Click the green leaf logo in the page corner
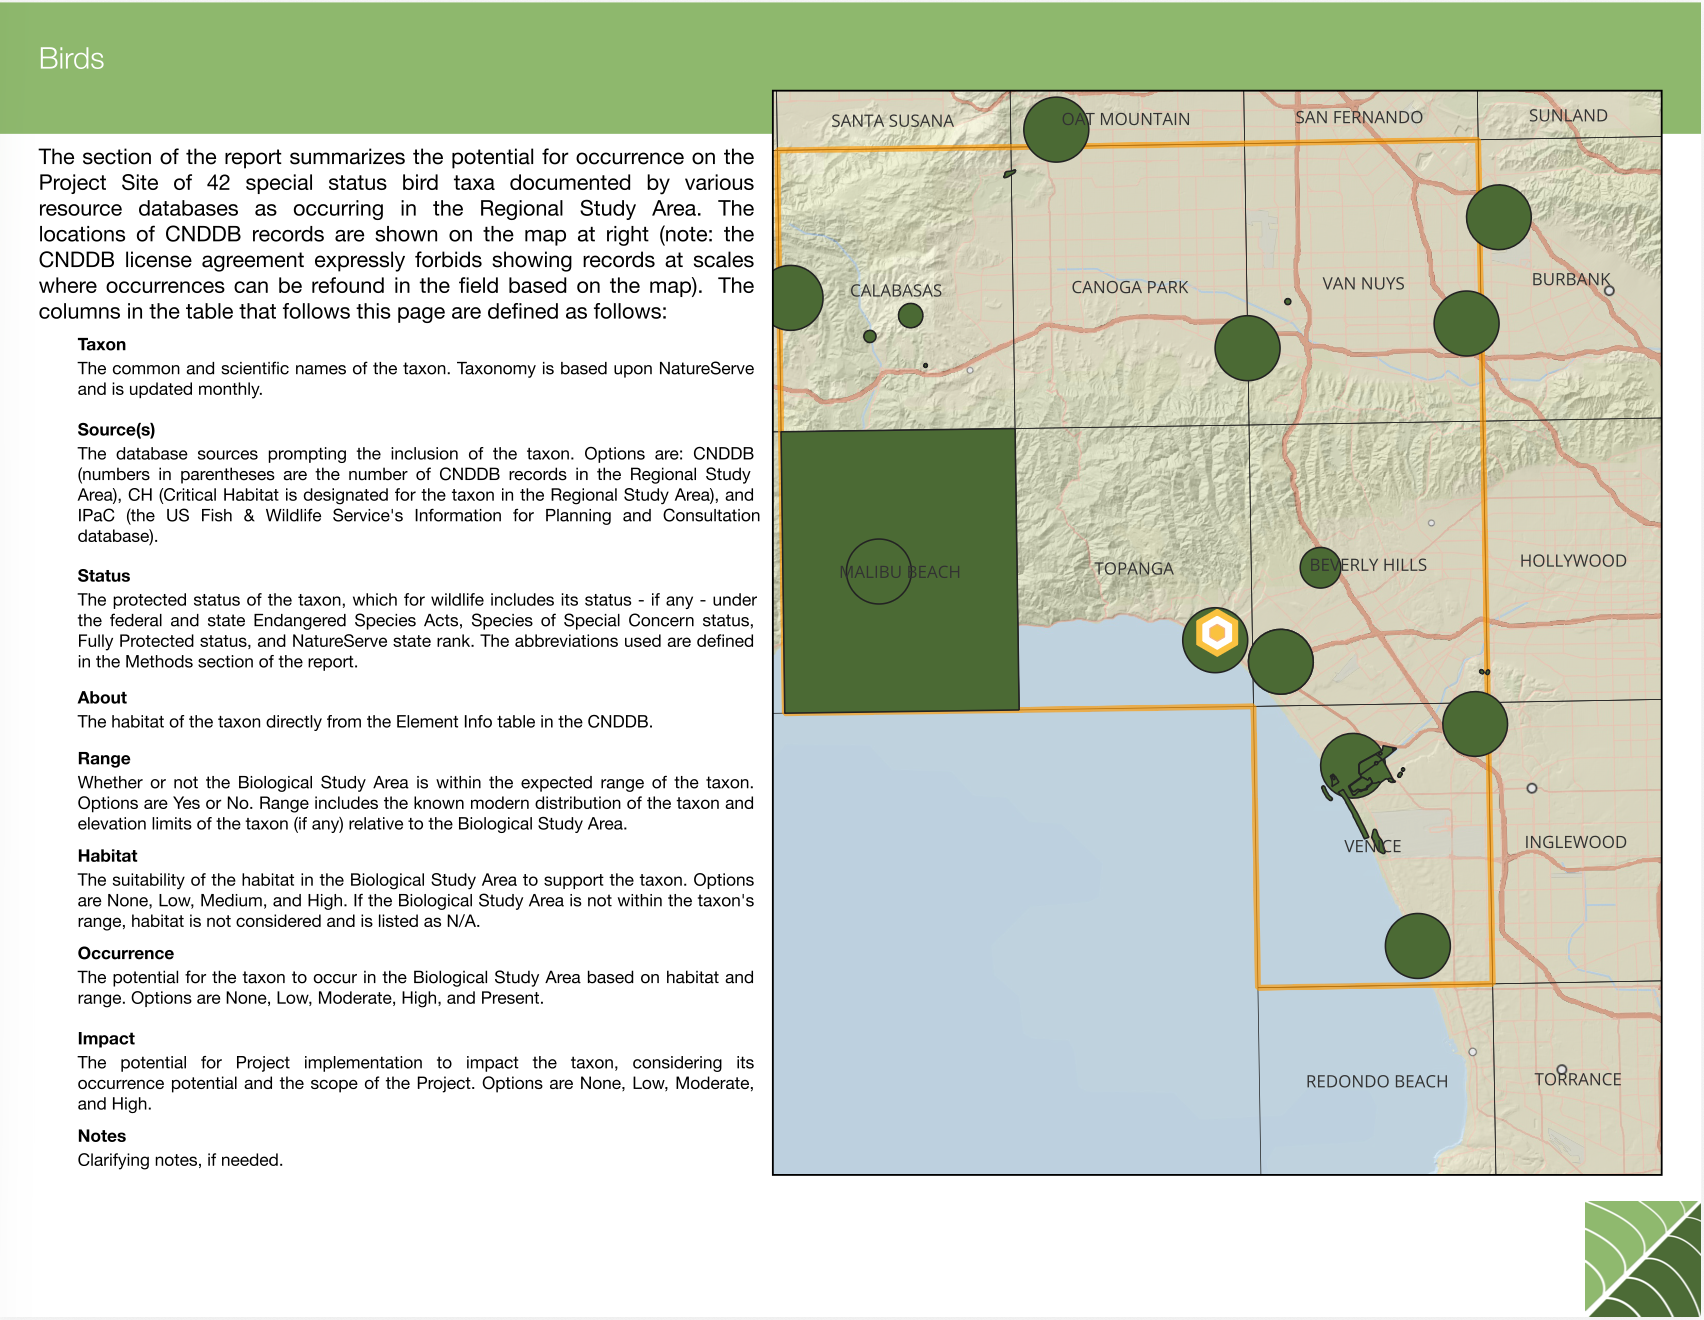The width and height of the screenshot is (1704, 1320). 1642,1258
